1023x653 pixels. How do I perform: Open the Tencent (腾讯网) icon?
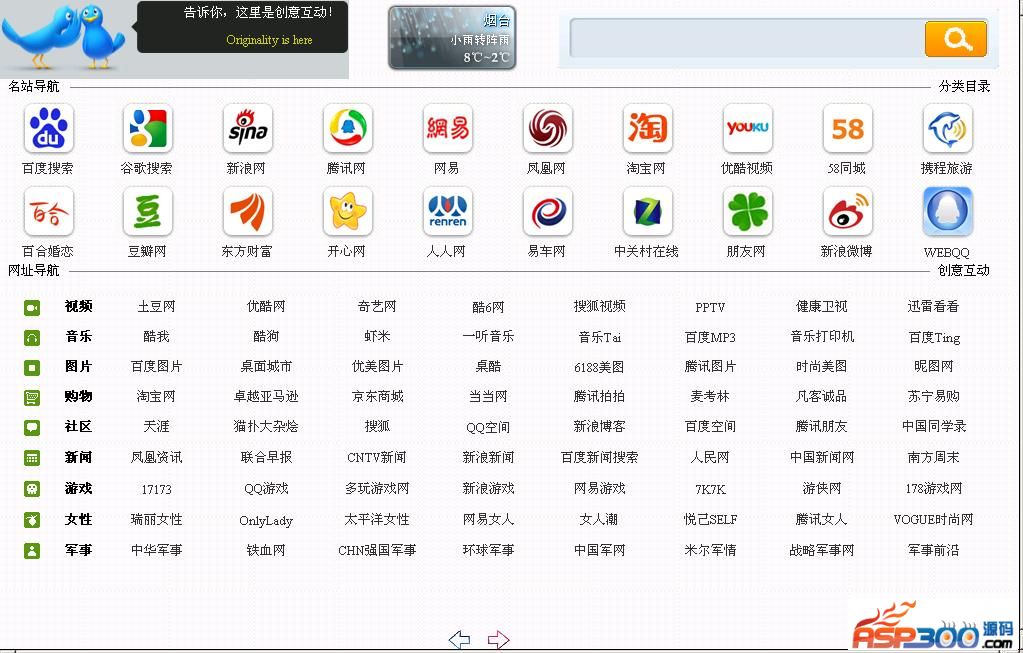click(348, 129)
